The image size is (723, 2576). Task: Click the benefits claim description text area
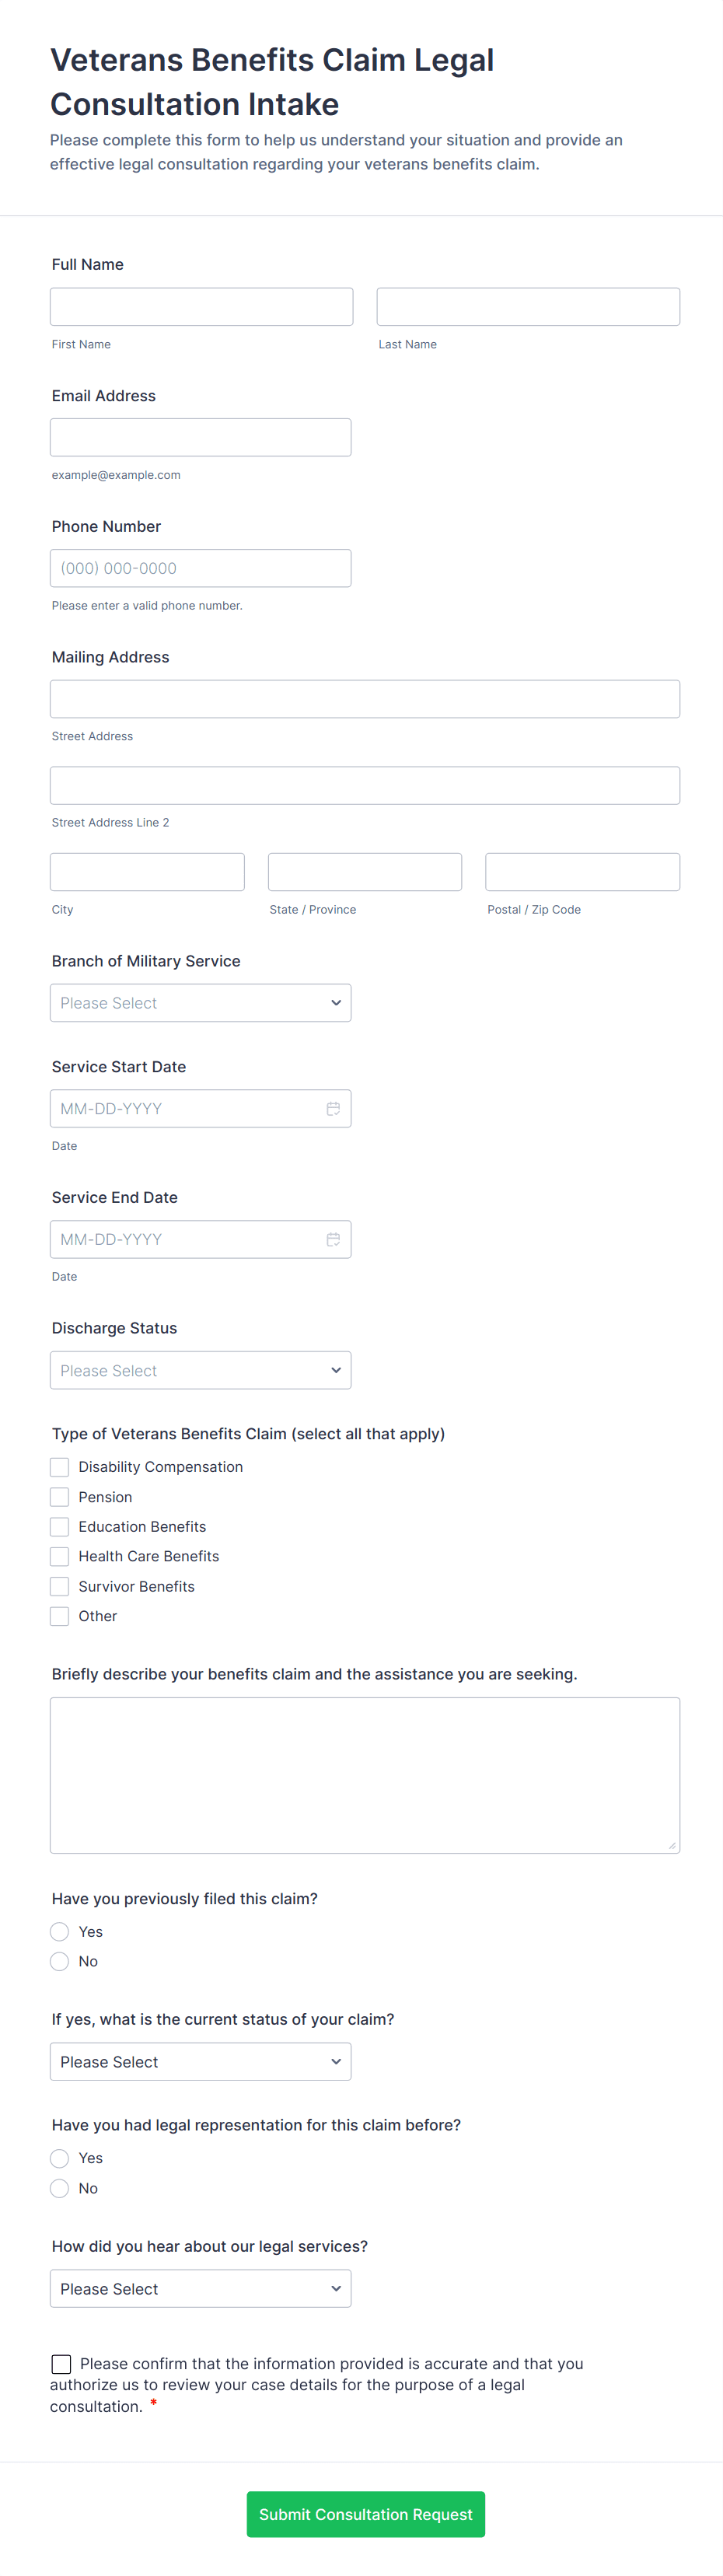point(365,1775)
